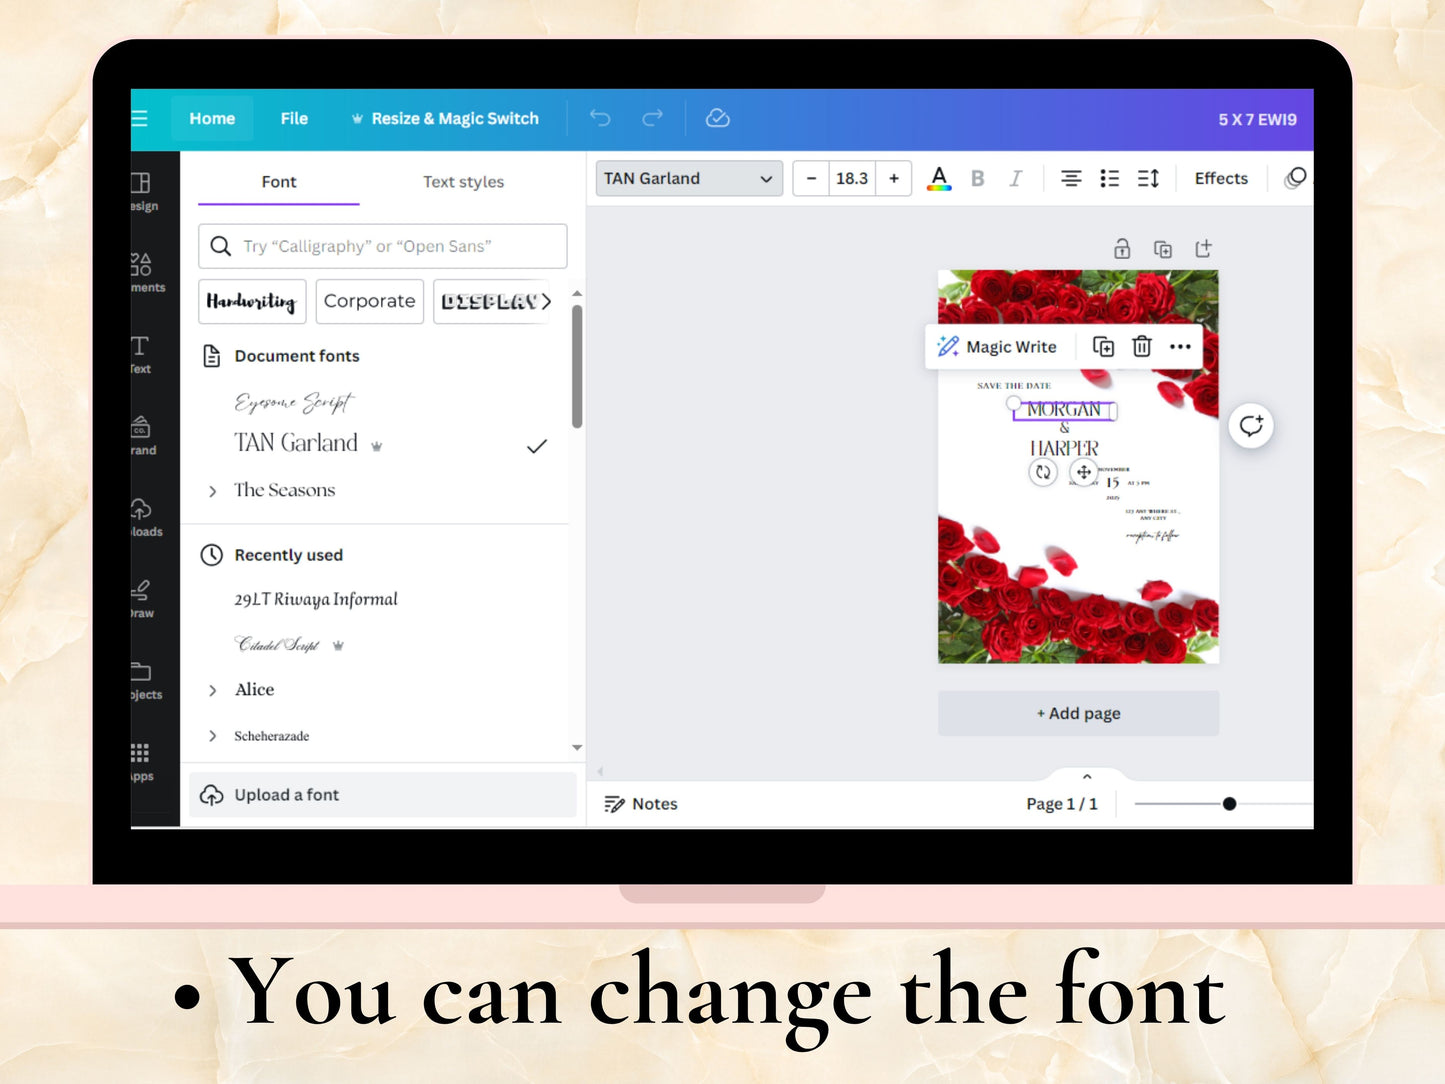Screen dimensions: 1445x1084
Task: Click the Upload a font button
Action: tap(383, 795)
